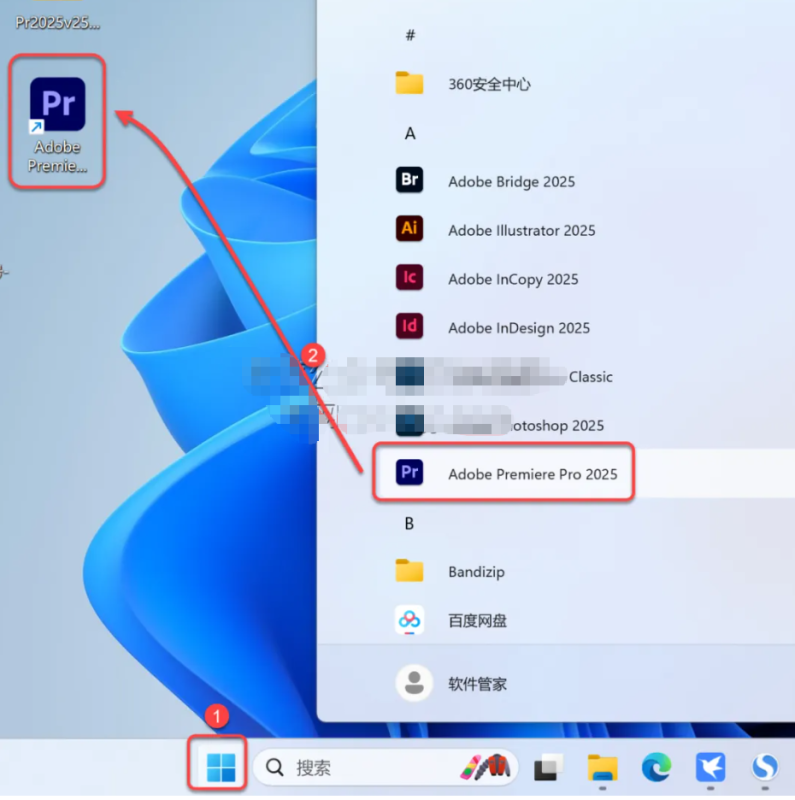Click the magnifier icon in search box
This screenshot has width=795, height=800.
click(x=275, y=767)
